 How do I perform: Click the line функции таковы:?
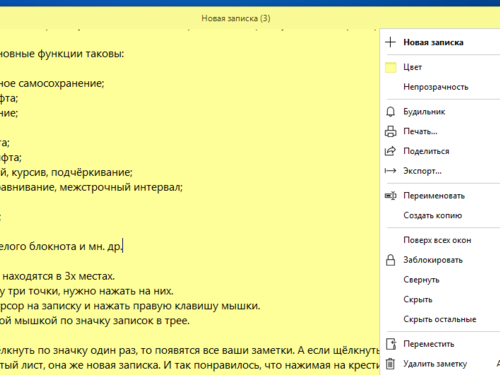click(x=62, y=54)
